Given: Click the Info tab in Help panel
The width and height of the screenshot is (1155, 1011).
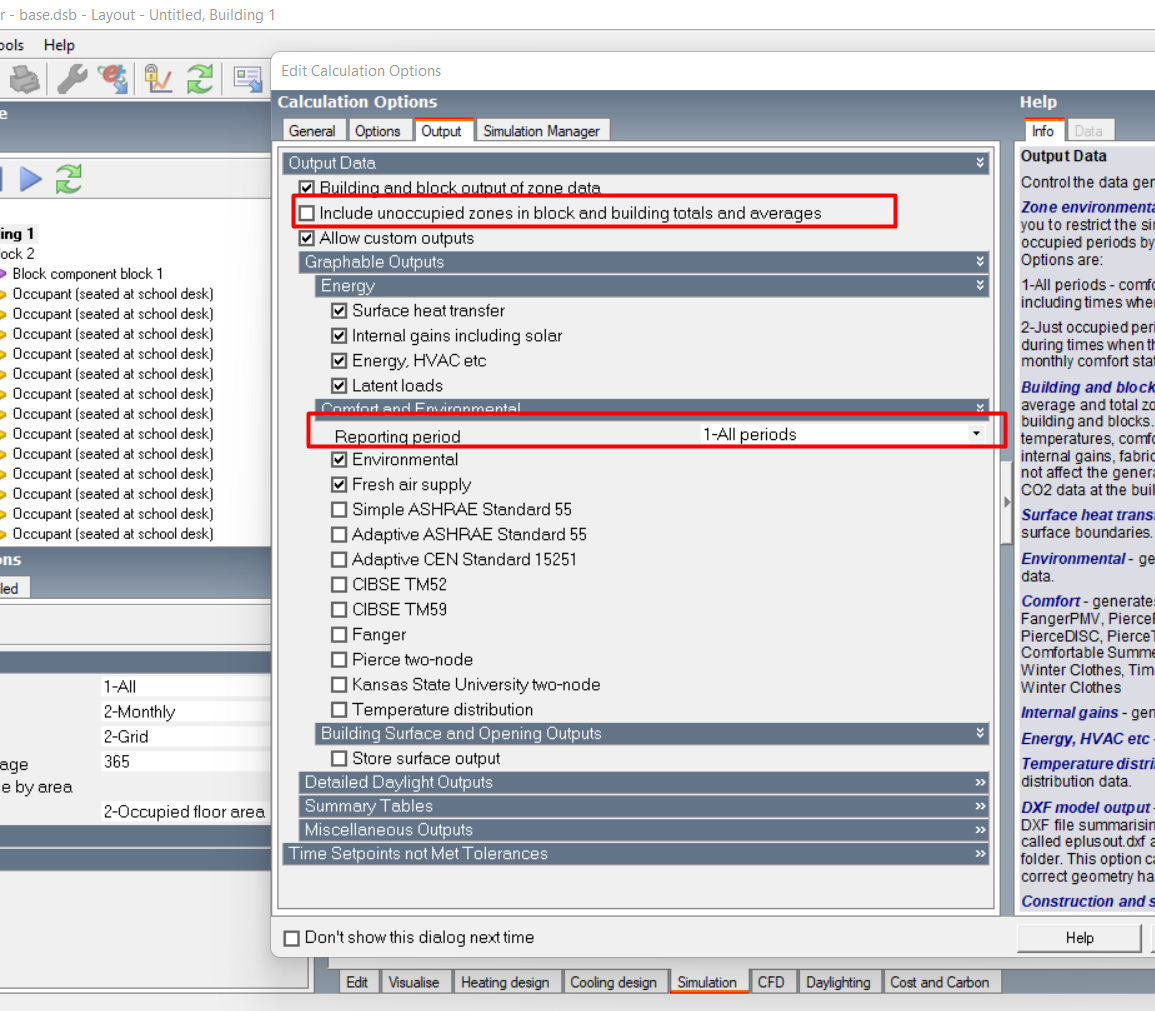Looking at the screenshot, I should pos(1042,131).
